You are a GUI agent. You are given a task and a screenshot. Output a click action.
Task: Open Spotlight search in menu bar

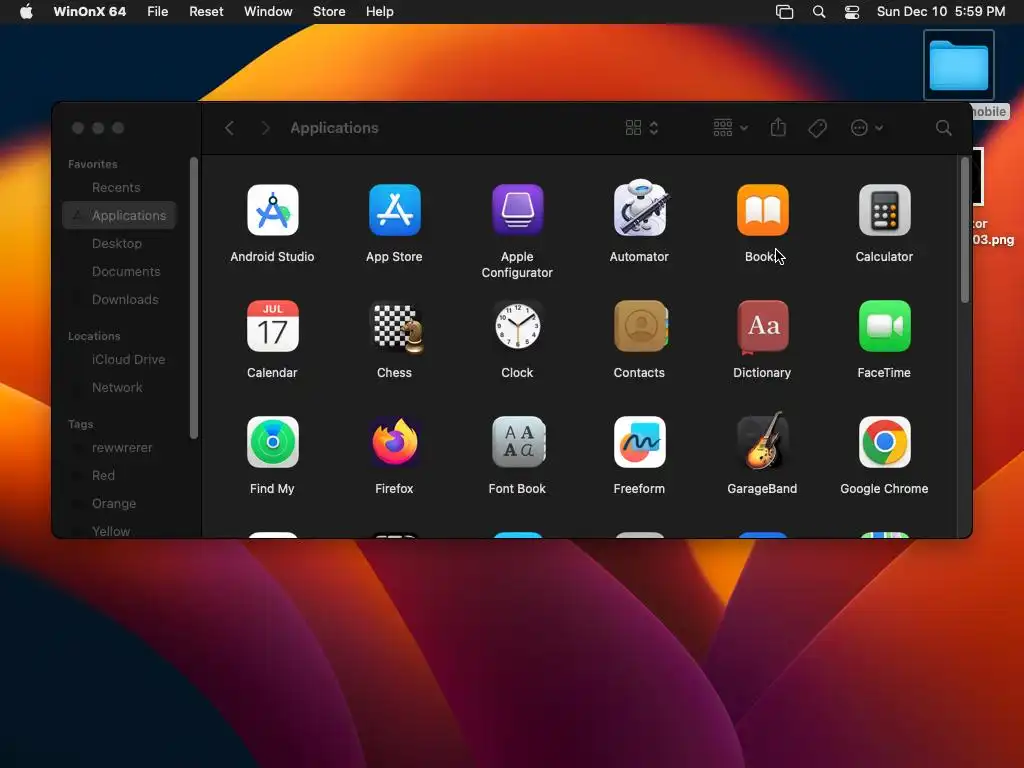click(818, 12)
